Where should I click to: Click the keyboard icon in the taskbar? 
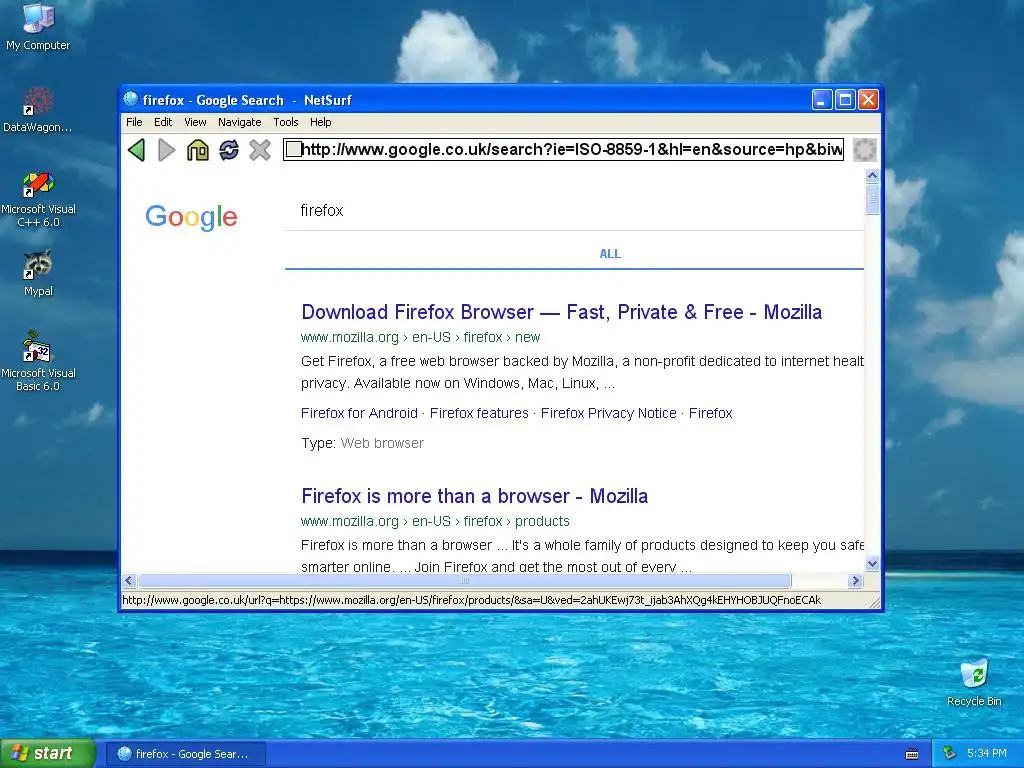click(x=912, y=754)
